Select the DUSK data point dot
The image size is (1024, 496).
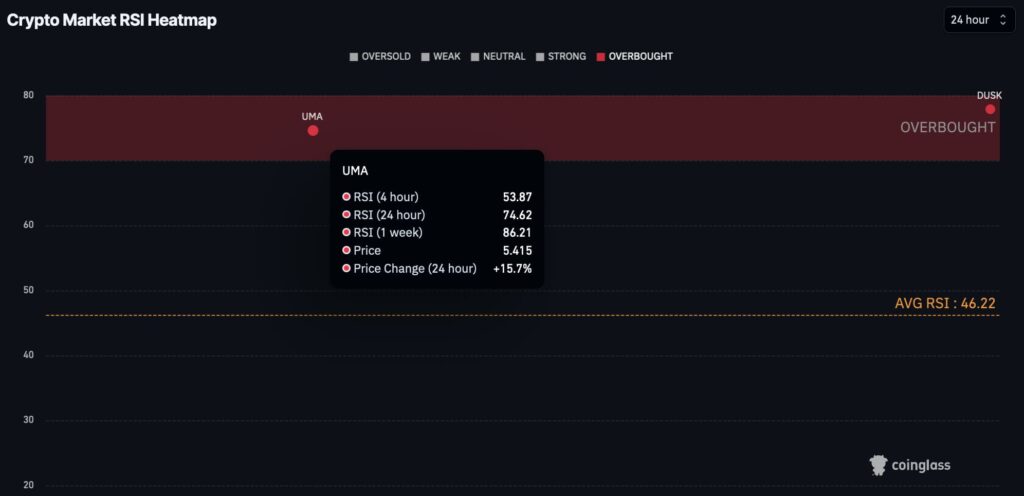(990, 109)
